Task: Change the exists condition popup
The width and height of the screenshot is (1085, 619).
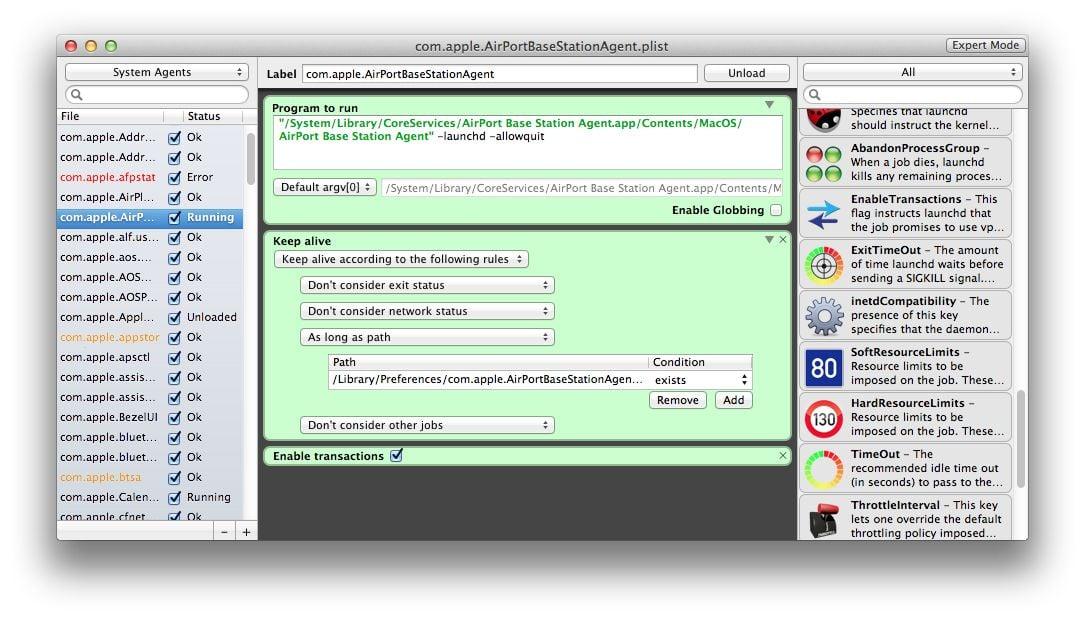Action: pos(700,380)
